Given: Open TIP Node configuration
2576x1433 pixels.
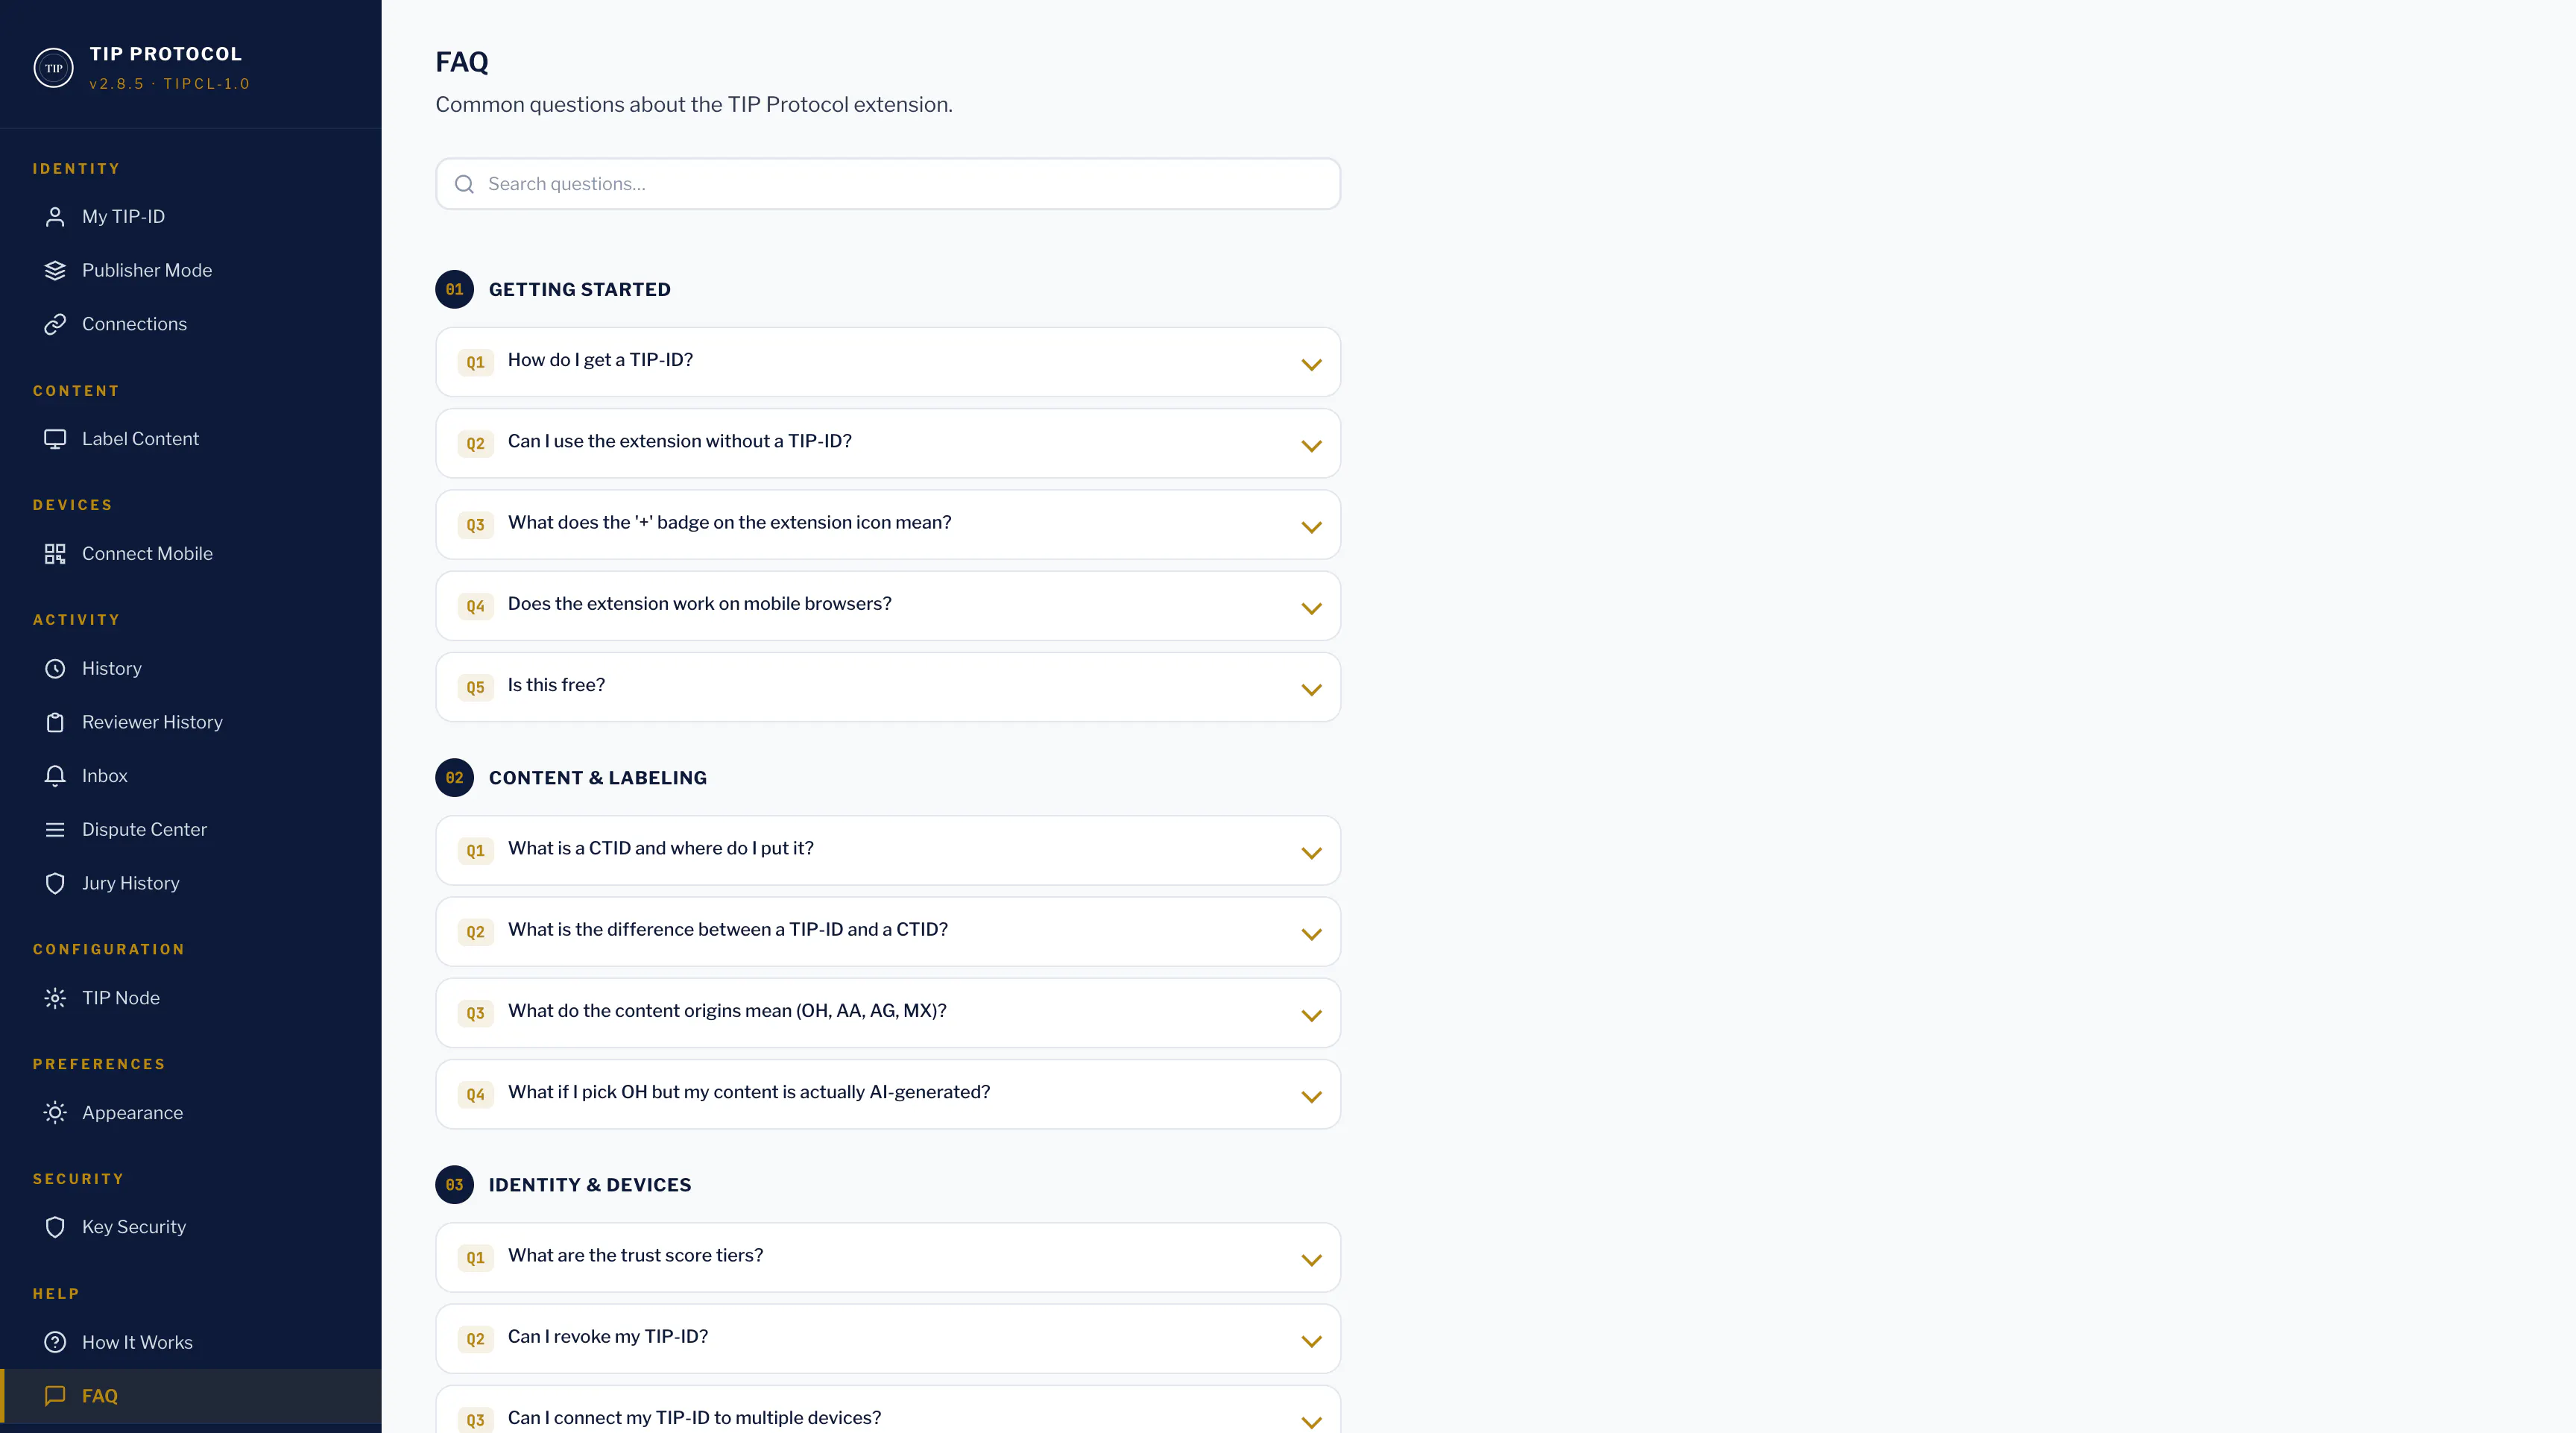Looking at the screenshot, I should tap(190, 998).
